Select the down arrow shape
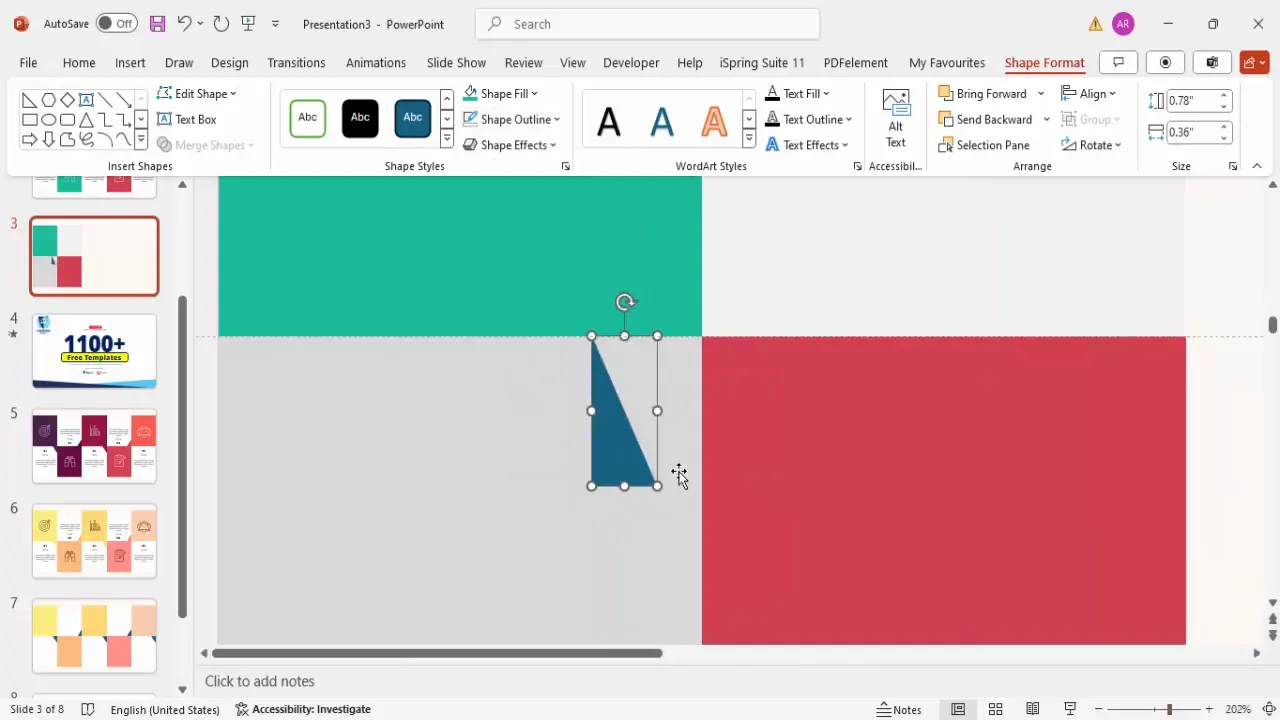The height and width of the screenshot is (720, 1280). coord(48,139)
